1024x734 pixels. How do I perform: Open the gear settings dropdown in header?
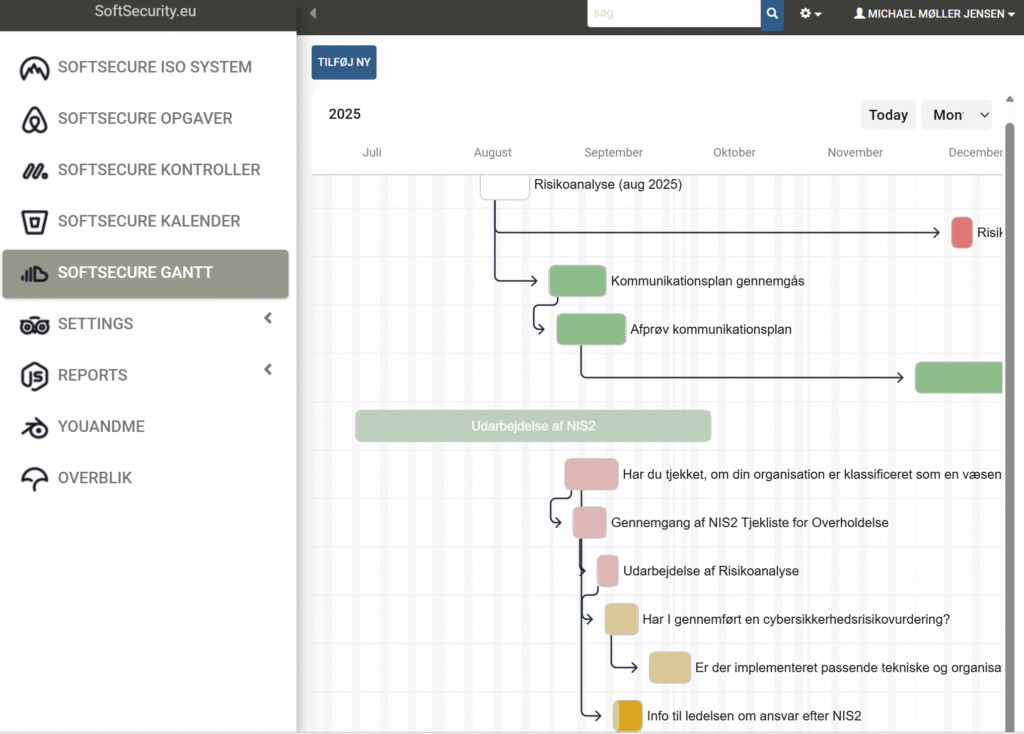810,14
